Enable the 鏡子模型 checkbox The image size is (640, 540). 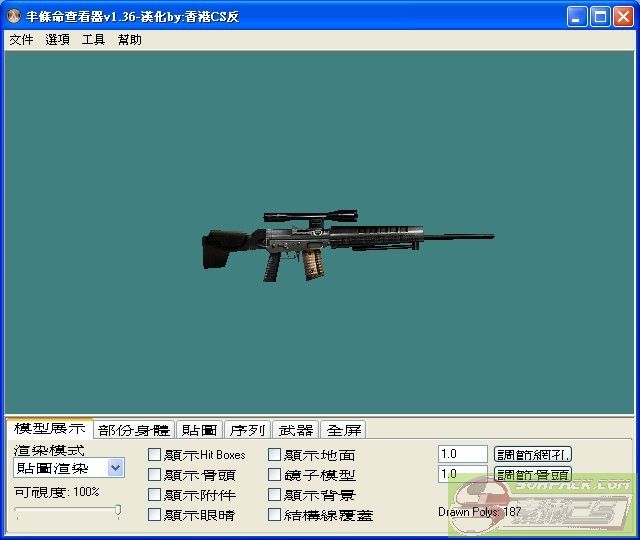[x=275, y=475]
